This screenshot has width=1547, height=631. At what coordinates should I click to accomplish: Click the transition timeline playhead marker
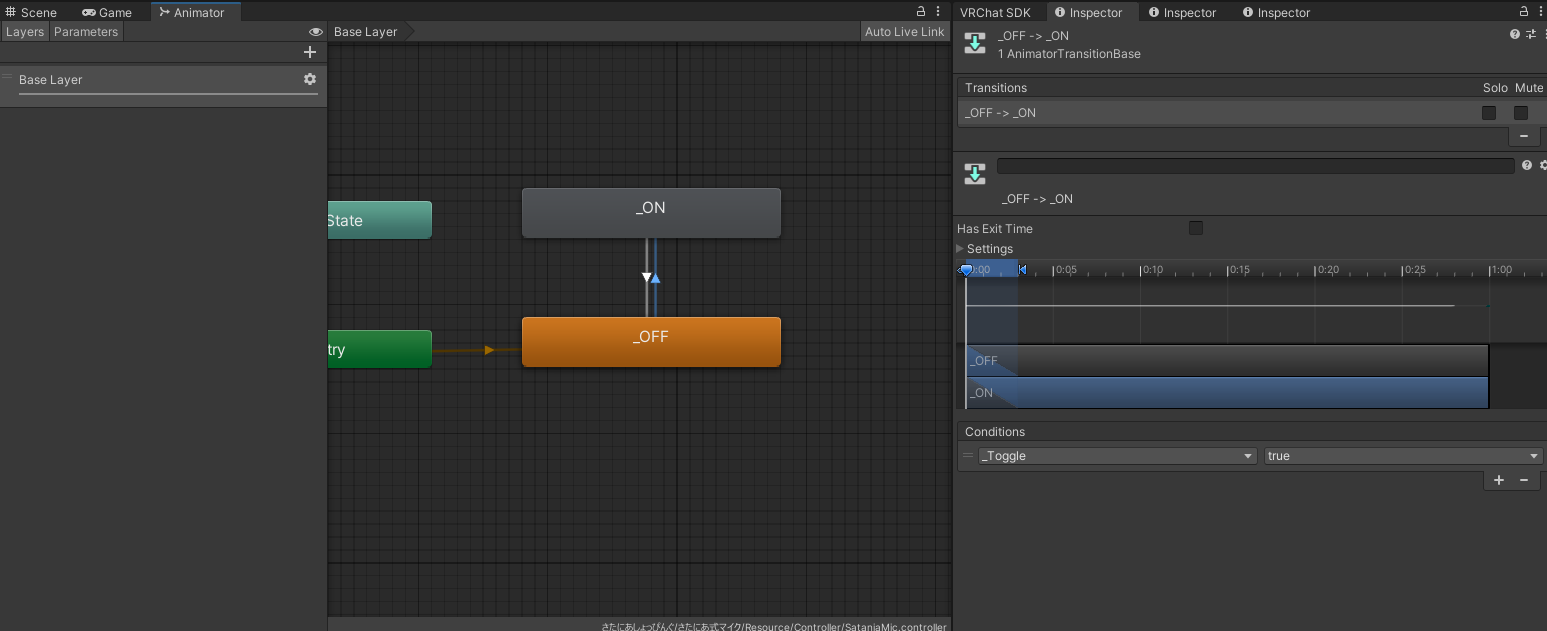(x=966, y=270)
